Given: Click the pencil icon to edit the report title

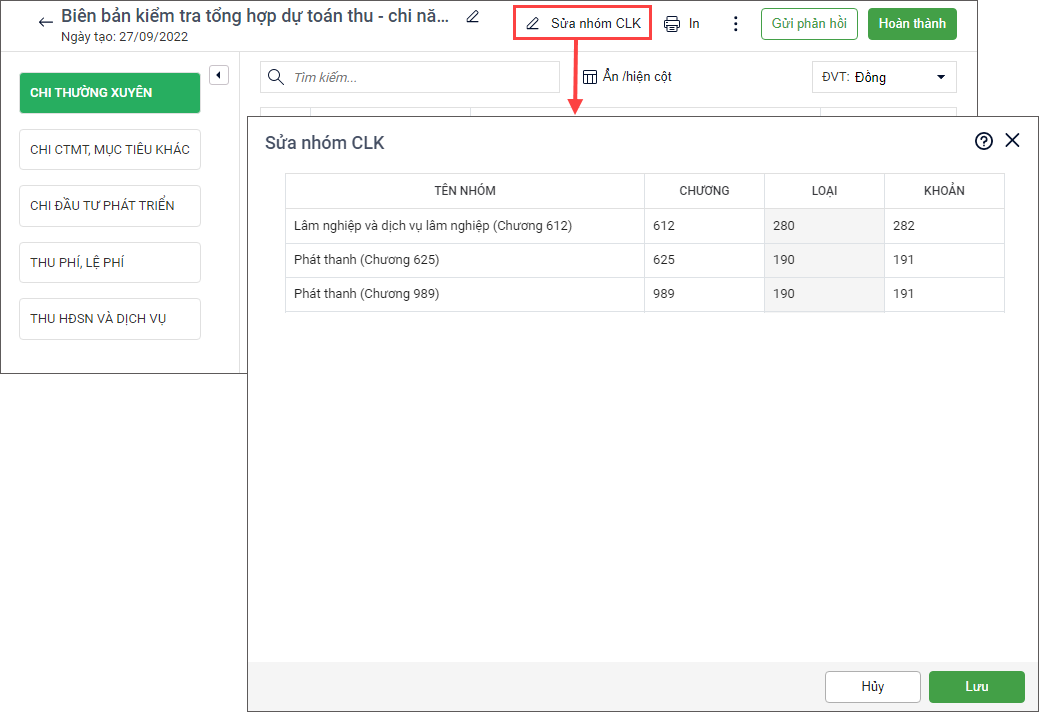Looking at the screenshot, I should pos(473,17).
